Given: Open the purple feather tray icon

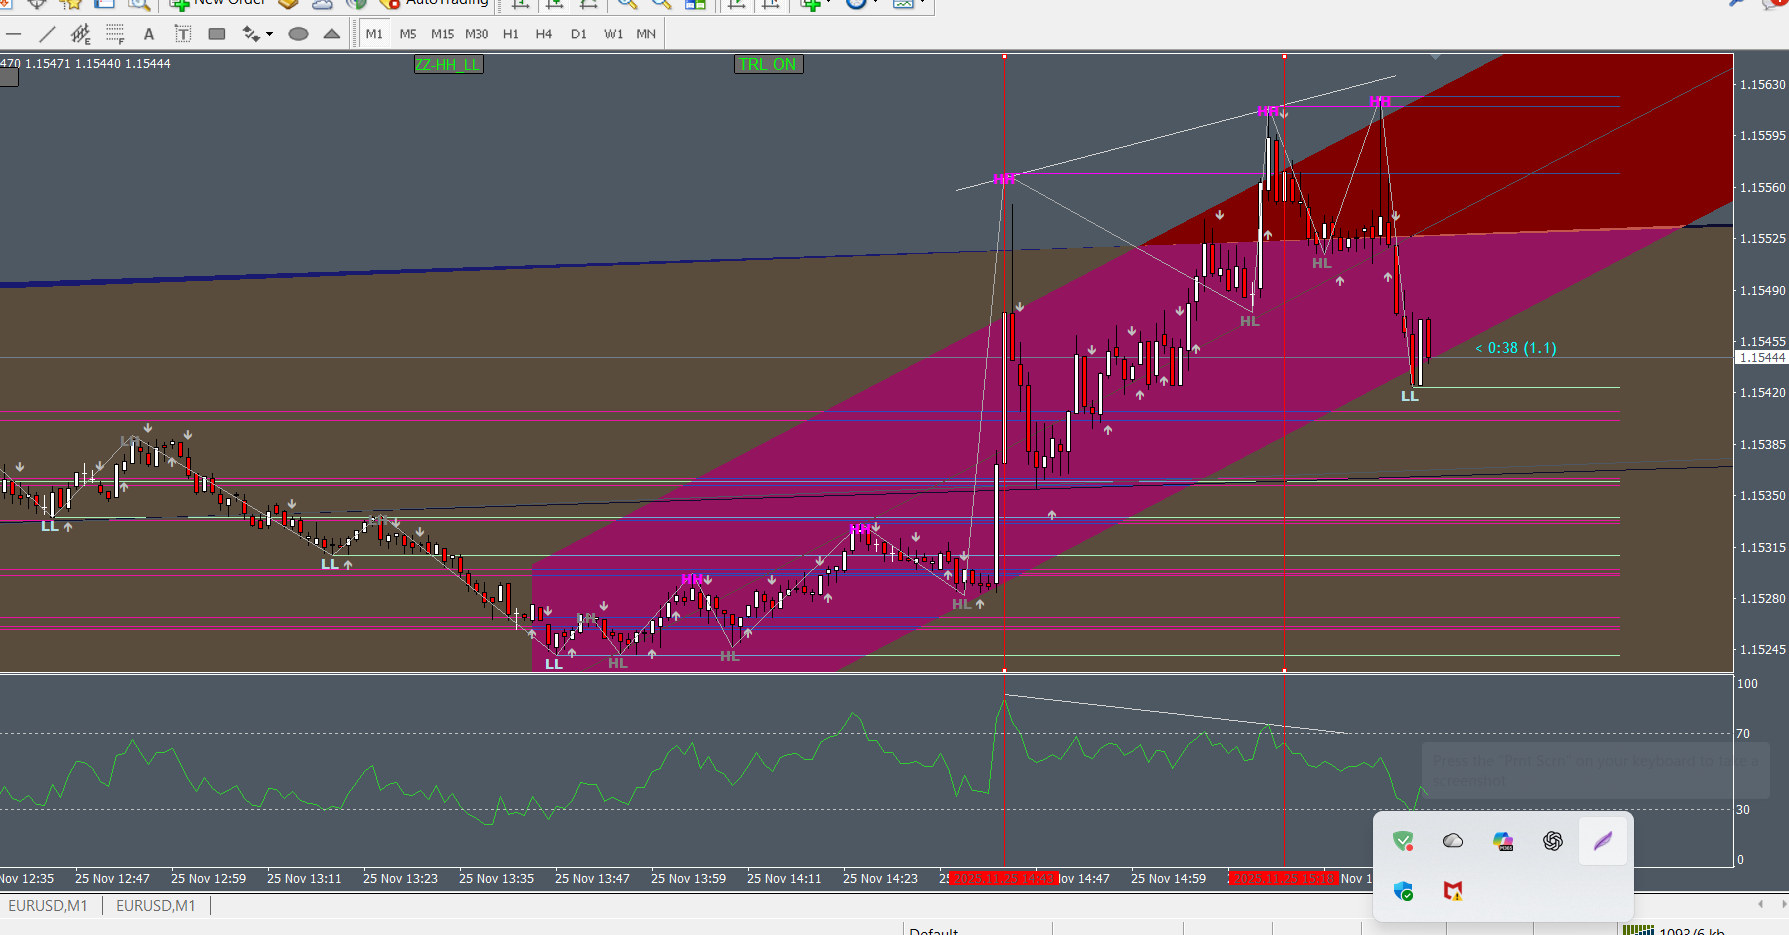Looking at the screenshot, I should pos(1603,841).
